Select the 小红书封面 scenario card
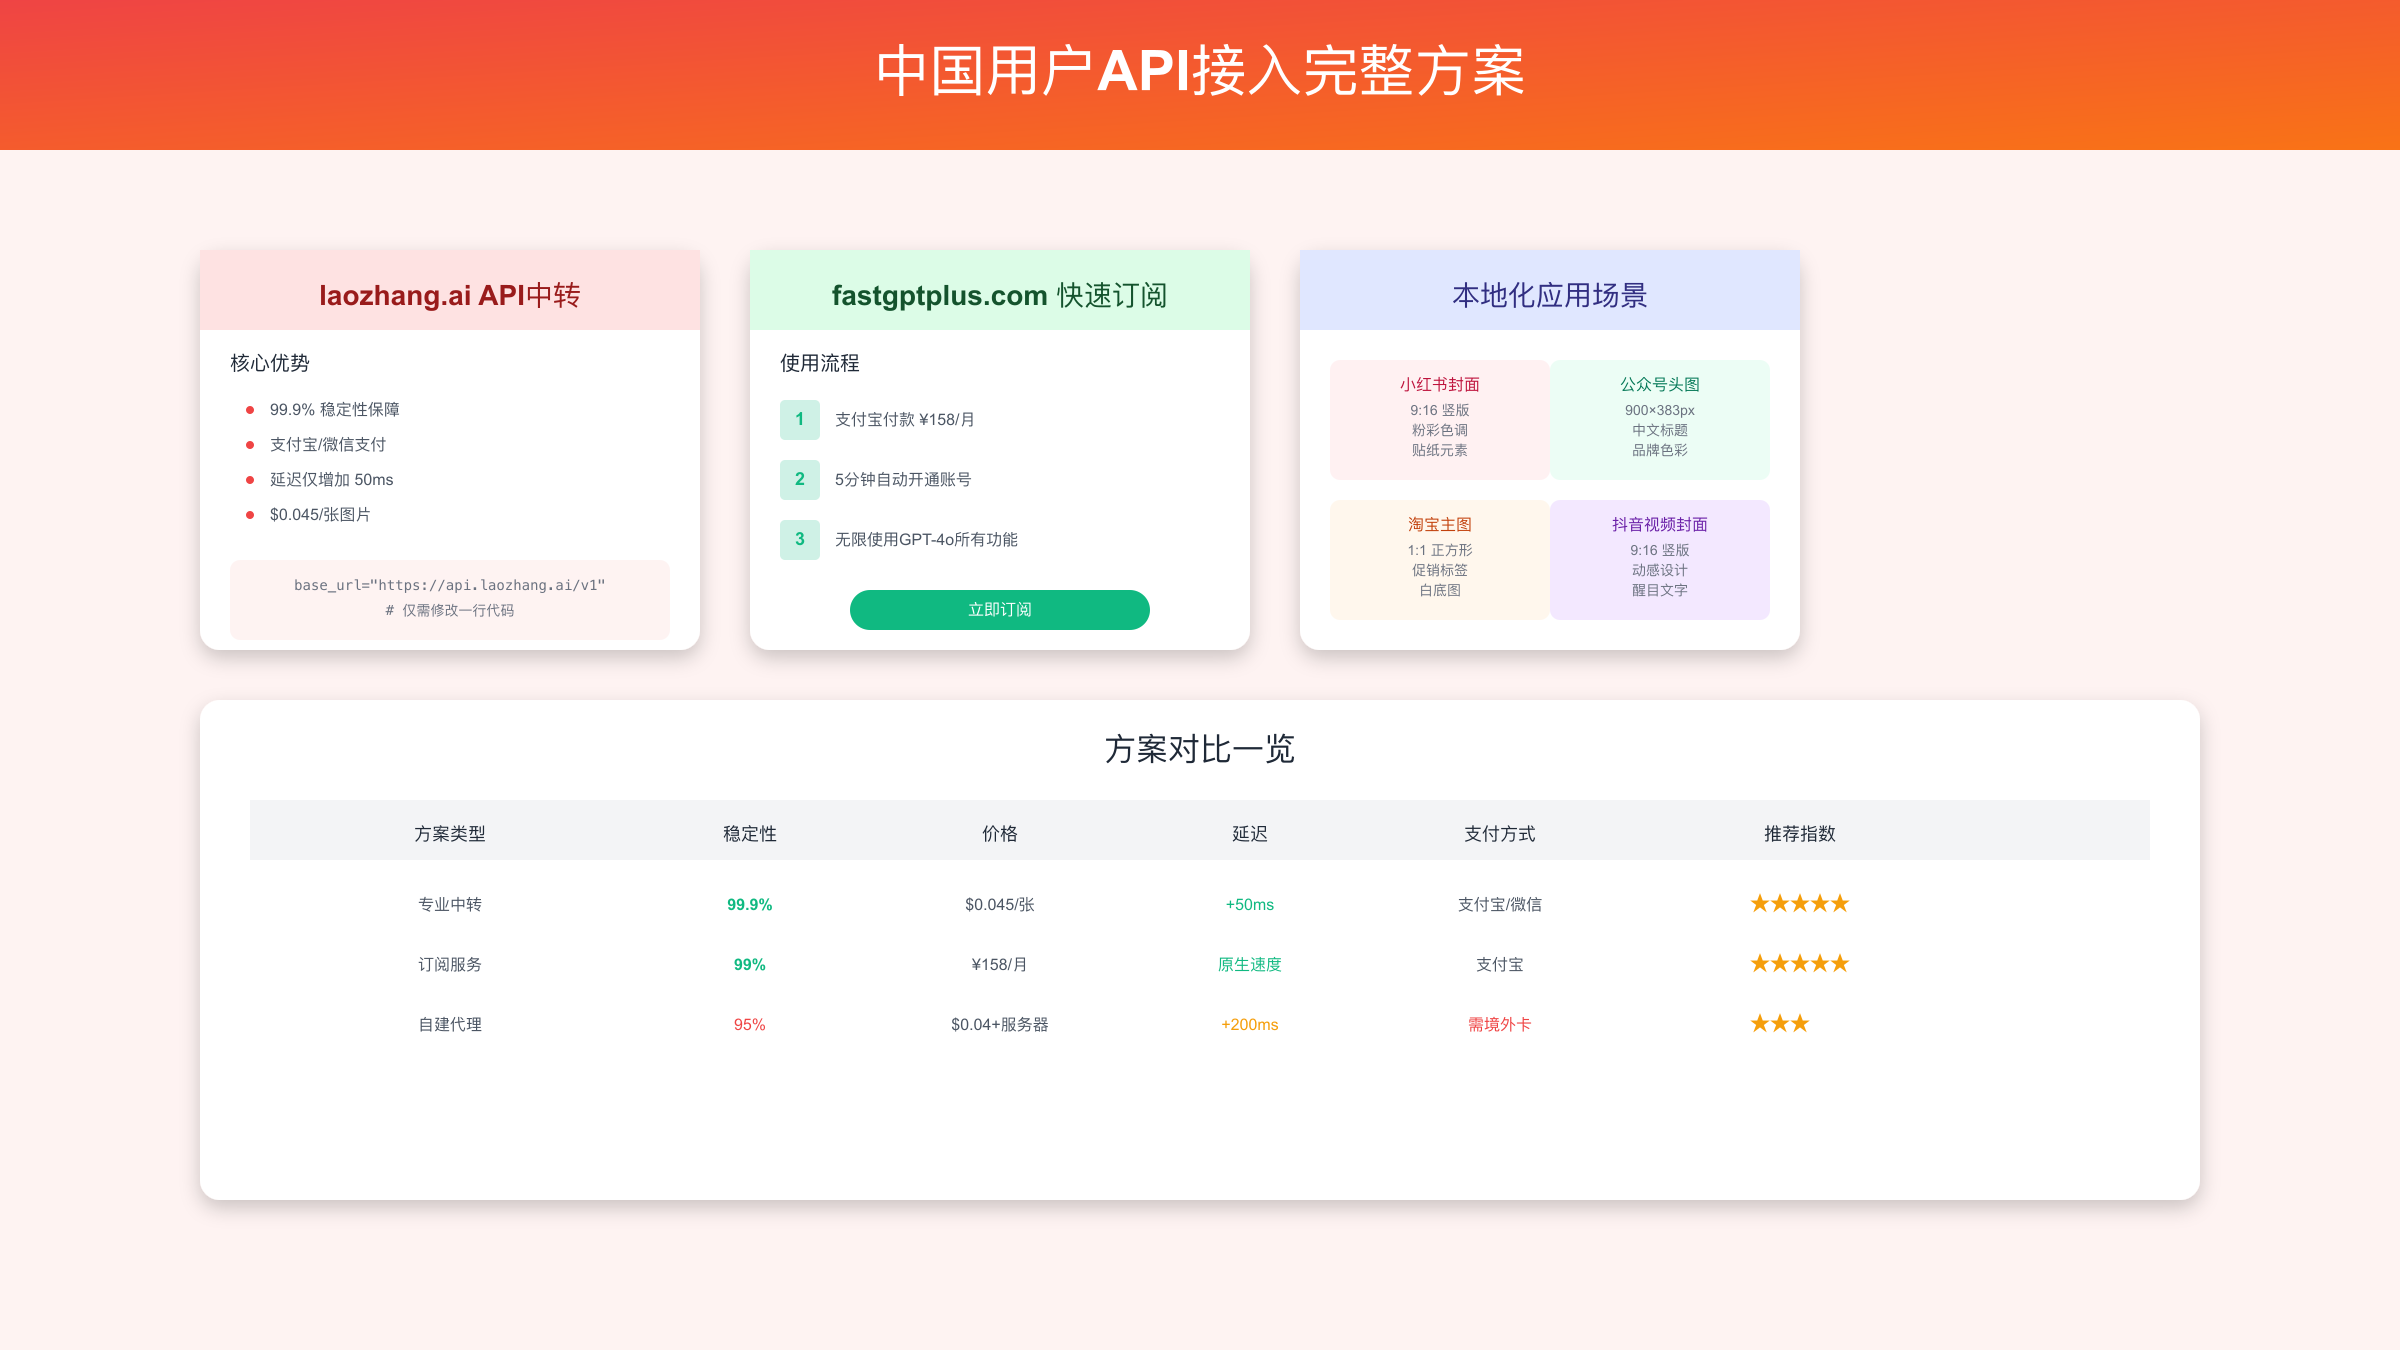Screen dimensions: 2400x1350 coord(1440,420)
